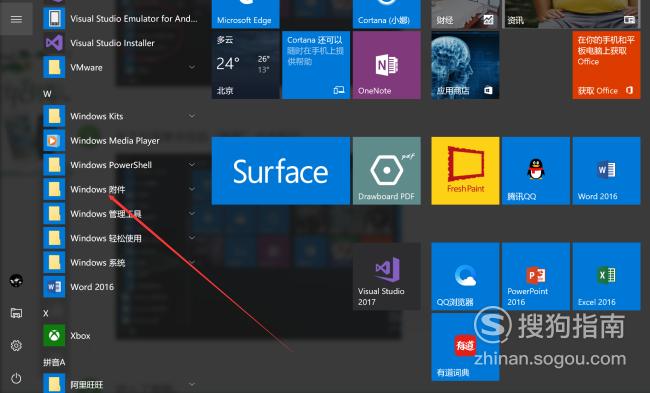Expand Windows 附件 chevron
Viewport: 650px width, 393px height.
click(192, 189)
